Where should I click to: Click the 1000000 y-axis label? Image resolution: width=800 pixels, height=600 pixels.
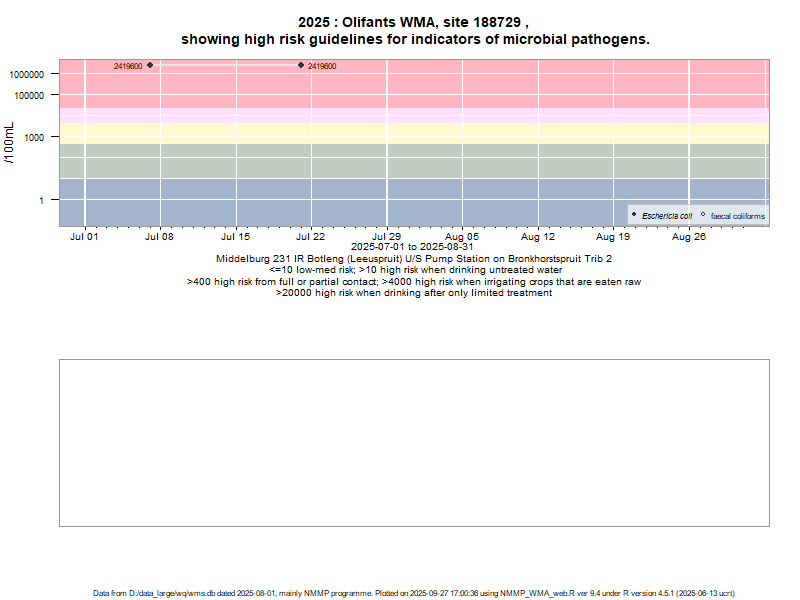[35, 75]
